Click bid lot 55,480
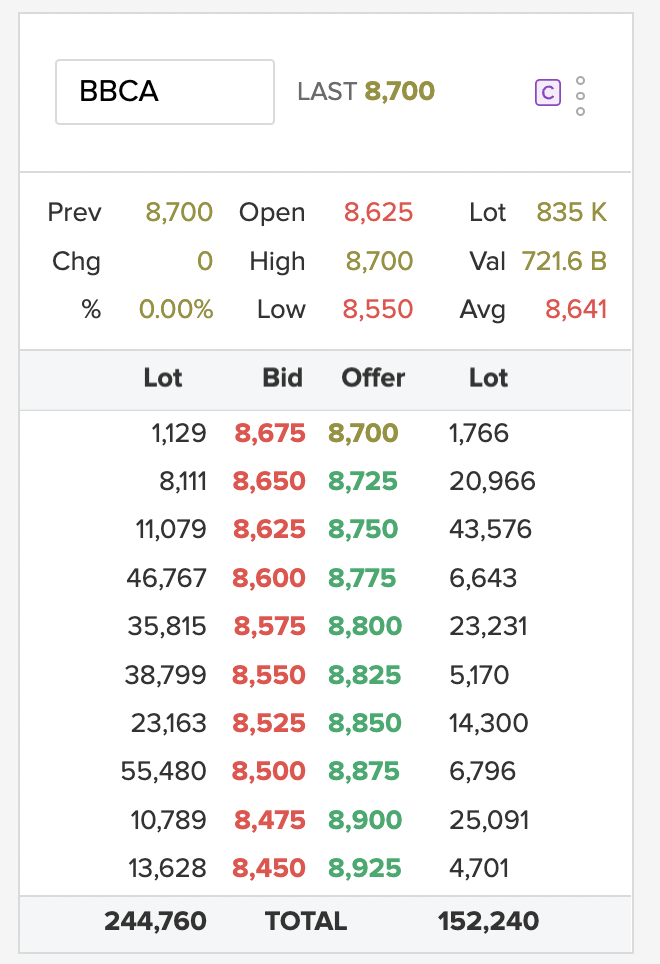This screenshot has height=964, width=660. (x=163, y=771)
